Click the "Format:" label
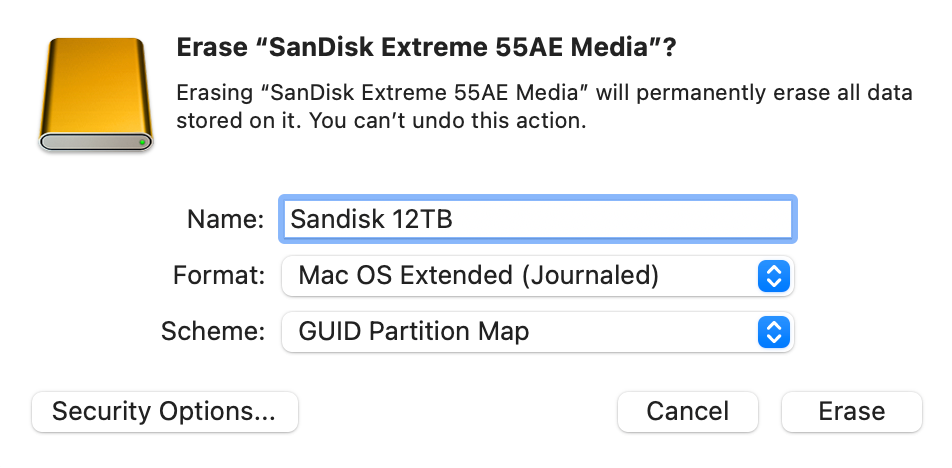The height and width of the screenshot is (468, 952). tap(219, 276)
